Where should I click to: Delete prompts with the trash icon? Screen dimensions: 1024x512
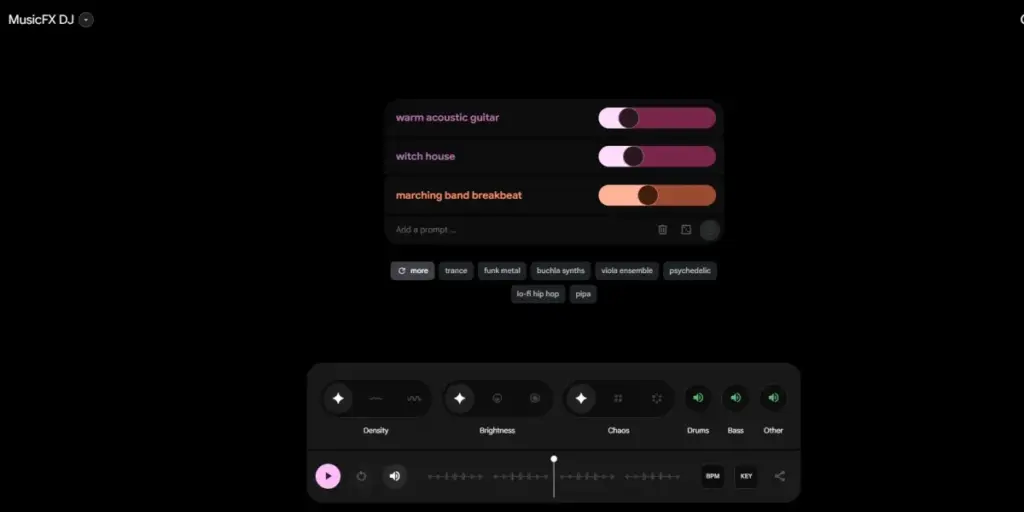coord(662,230)
